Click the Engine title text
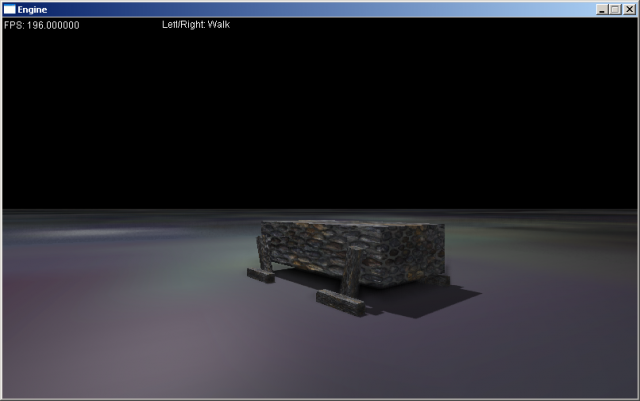The height and width of the screenshot is (401, 640). (x=33, y=9)
